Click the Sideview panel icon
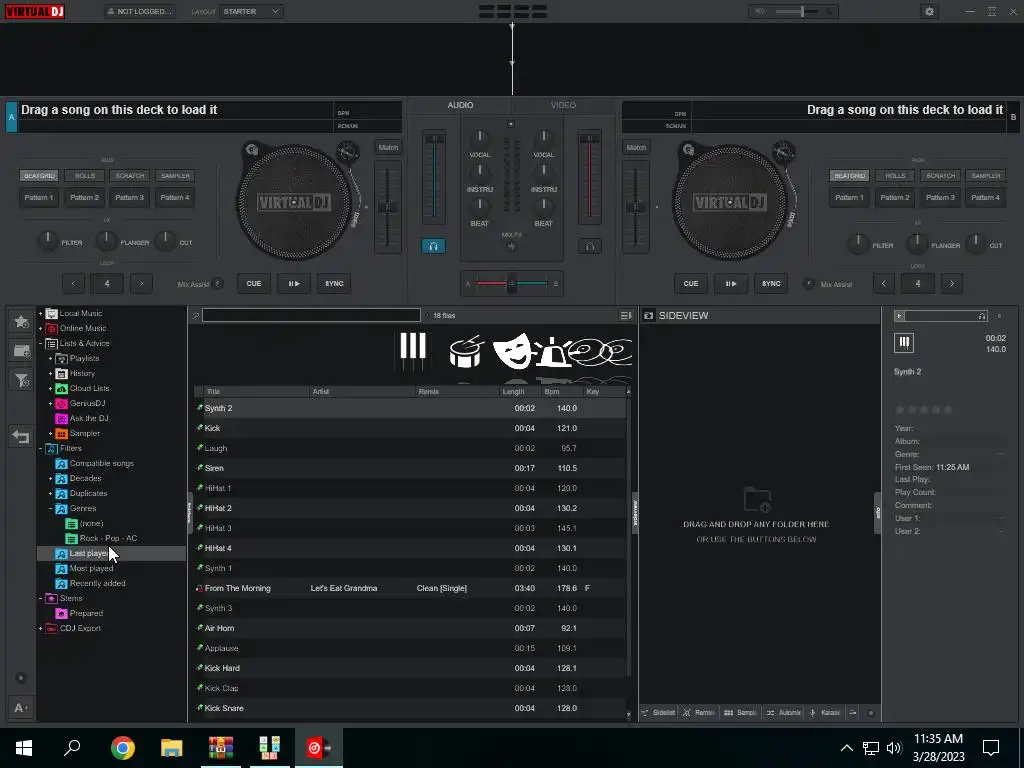 648,315
